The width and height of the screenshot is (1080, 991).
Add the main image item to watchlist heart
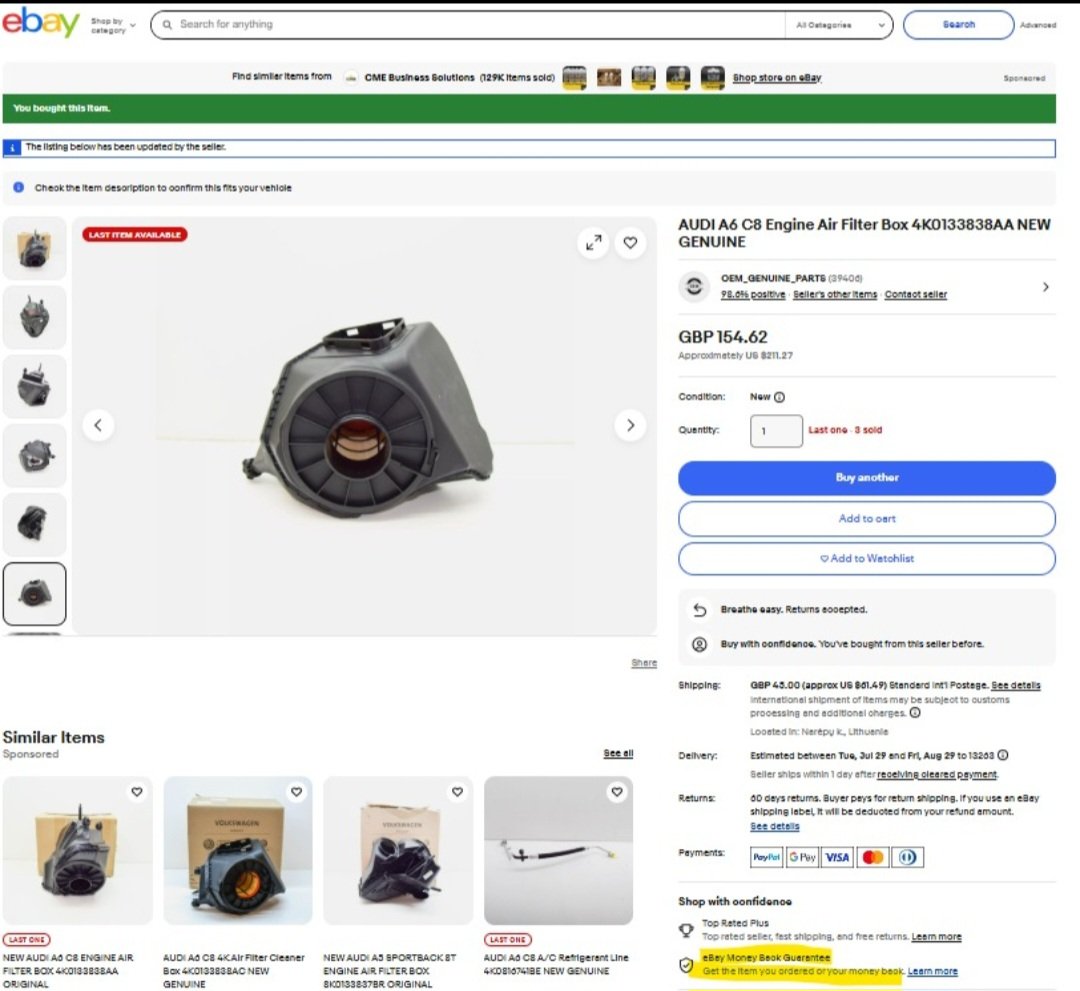coord(630,242)
